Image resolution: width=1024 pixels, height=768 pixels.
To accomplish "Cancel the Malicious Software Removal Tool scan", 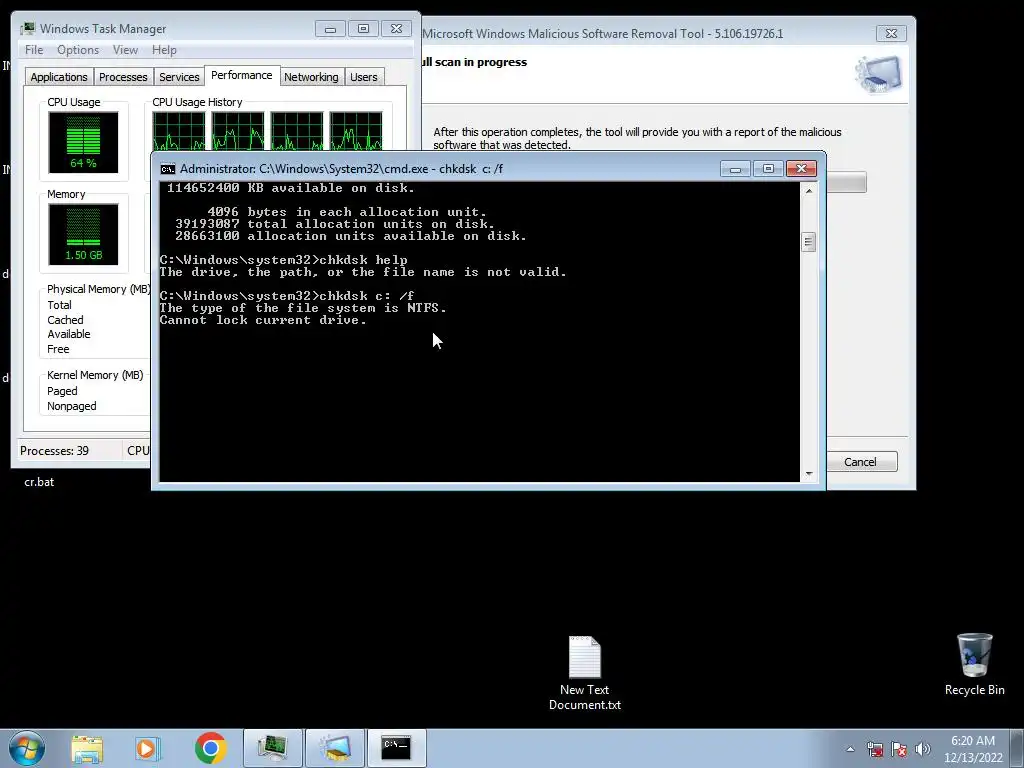I will (860, 462).
